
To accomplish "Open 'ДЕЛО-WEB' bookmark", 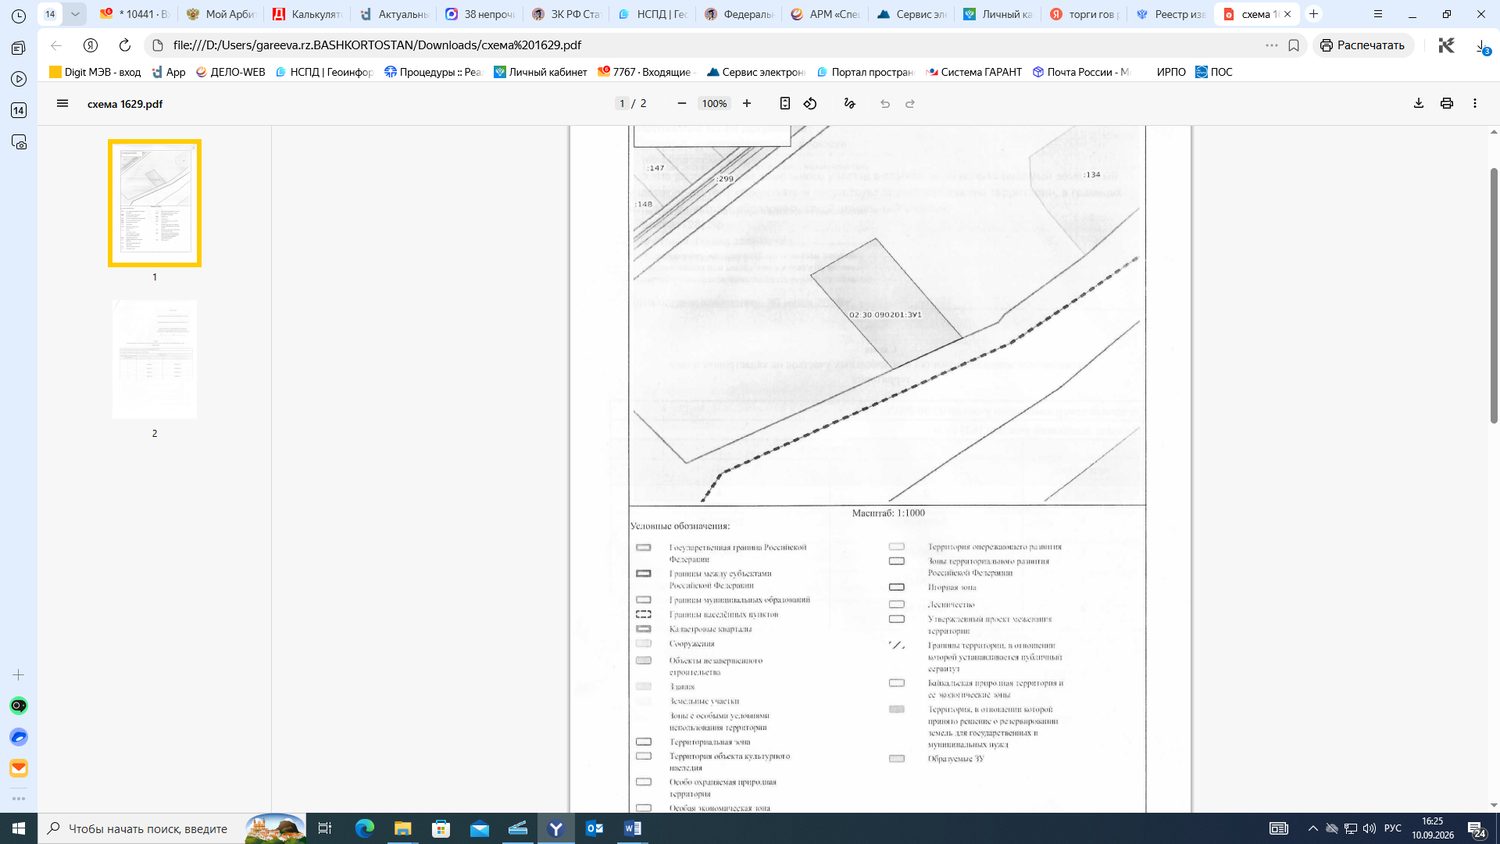I will [231, 72].
